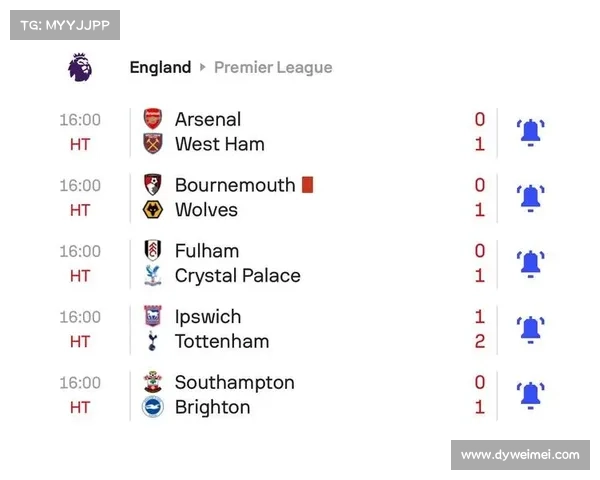Click Bournemouth's red card indicator
600x480 pixels.
coord(308,185)
